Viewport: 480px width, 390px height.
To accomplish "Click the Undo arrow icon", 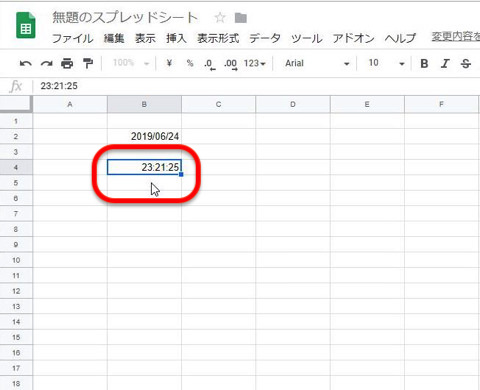I will [x=26, y=63].
